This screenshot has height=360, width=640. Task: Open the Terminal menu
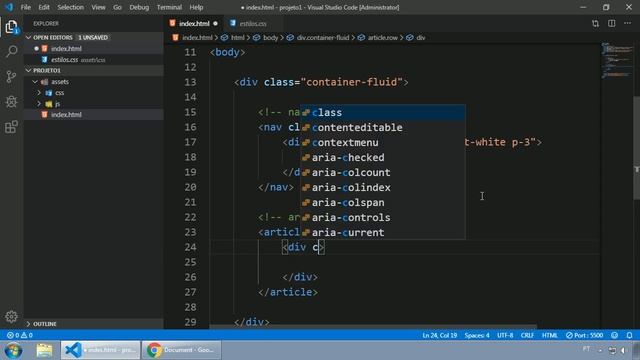coord(169,7)
